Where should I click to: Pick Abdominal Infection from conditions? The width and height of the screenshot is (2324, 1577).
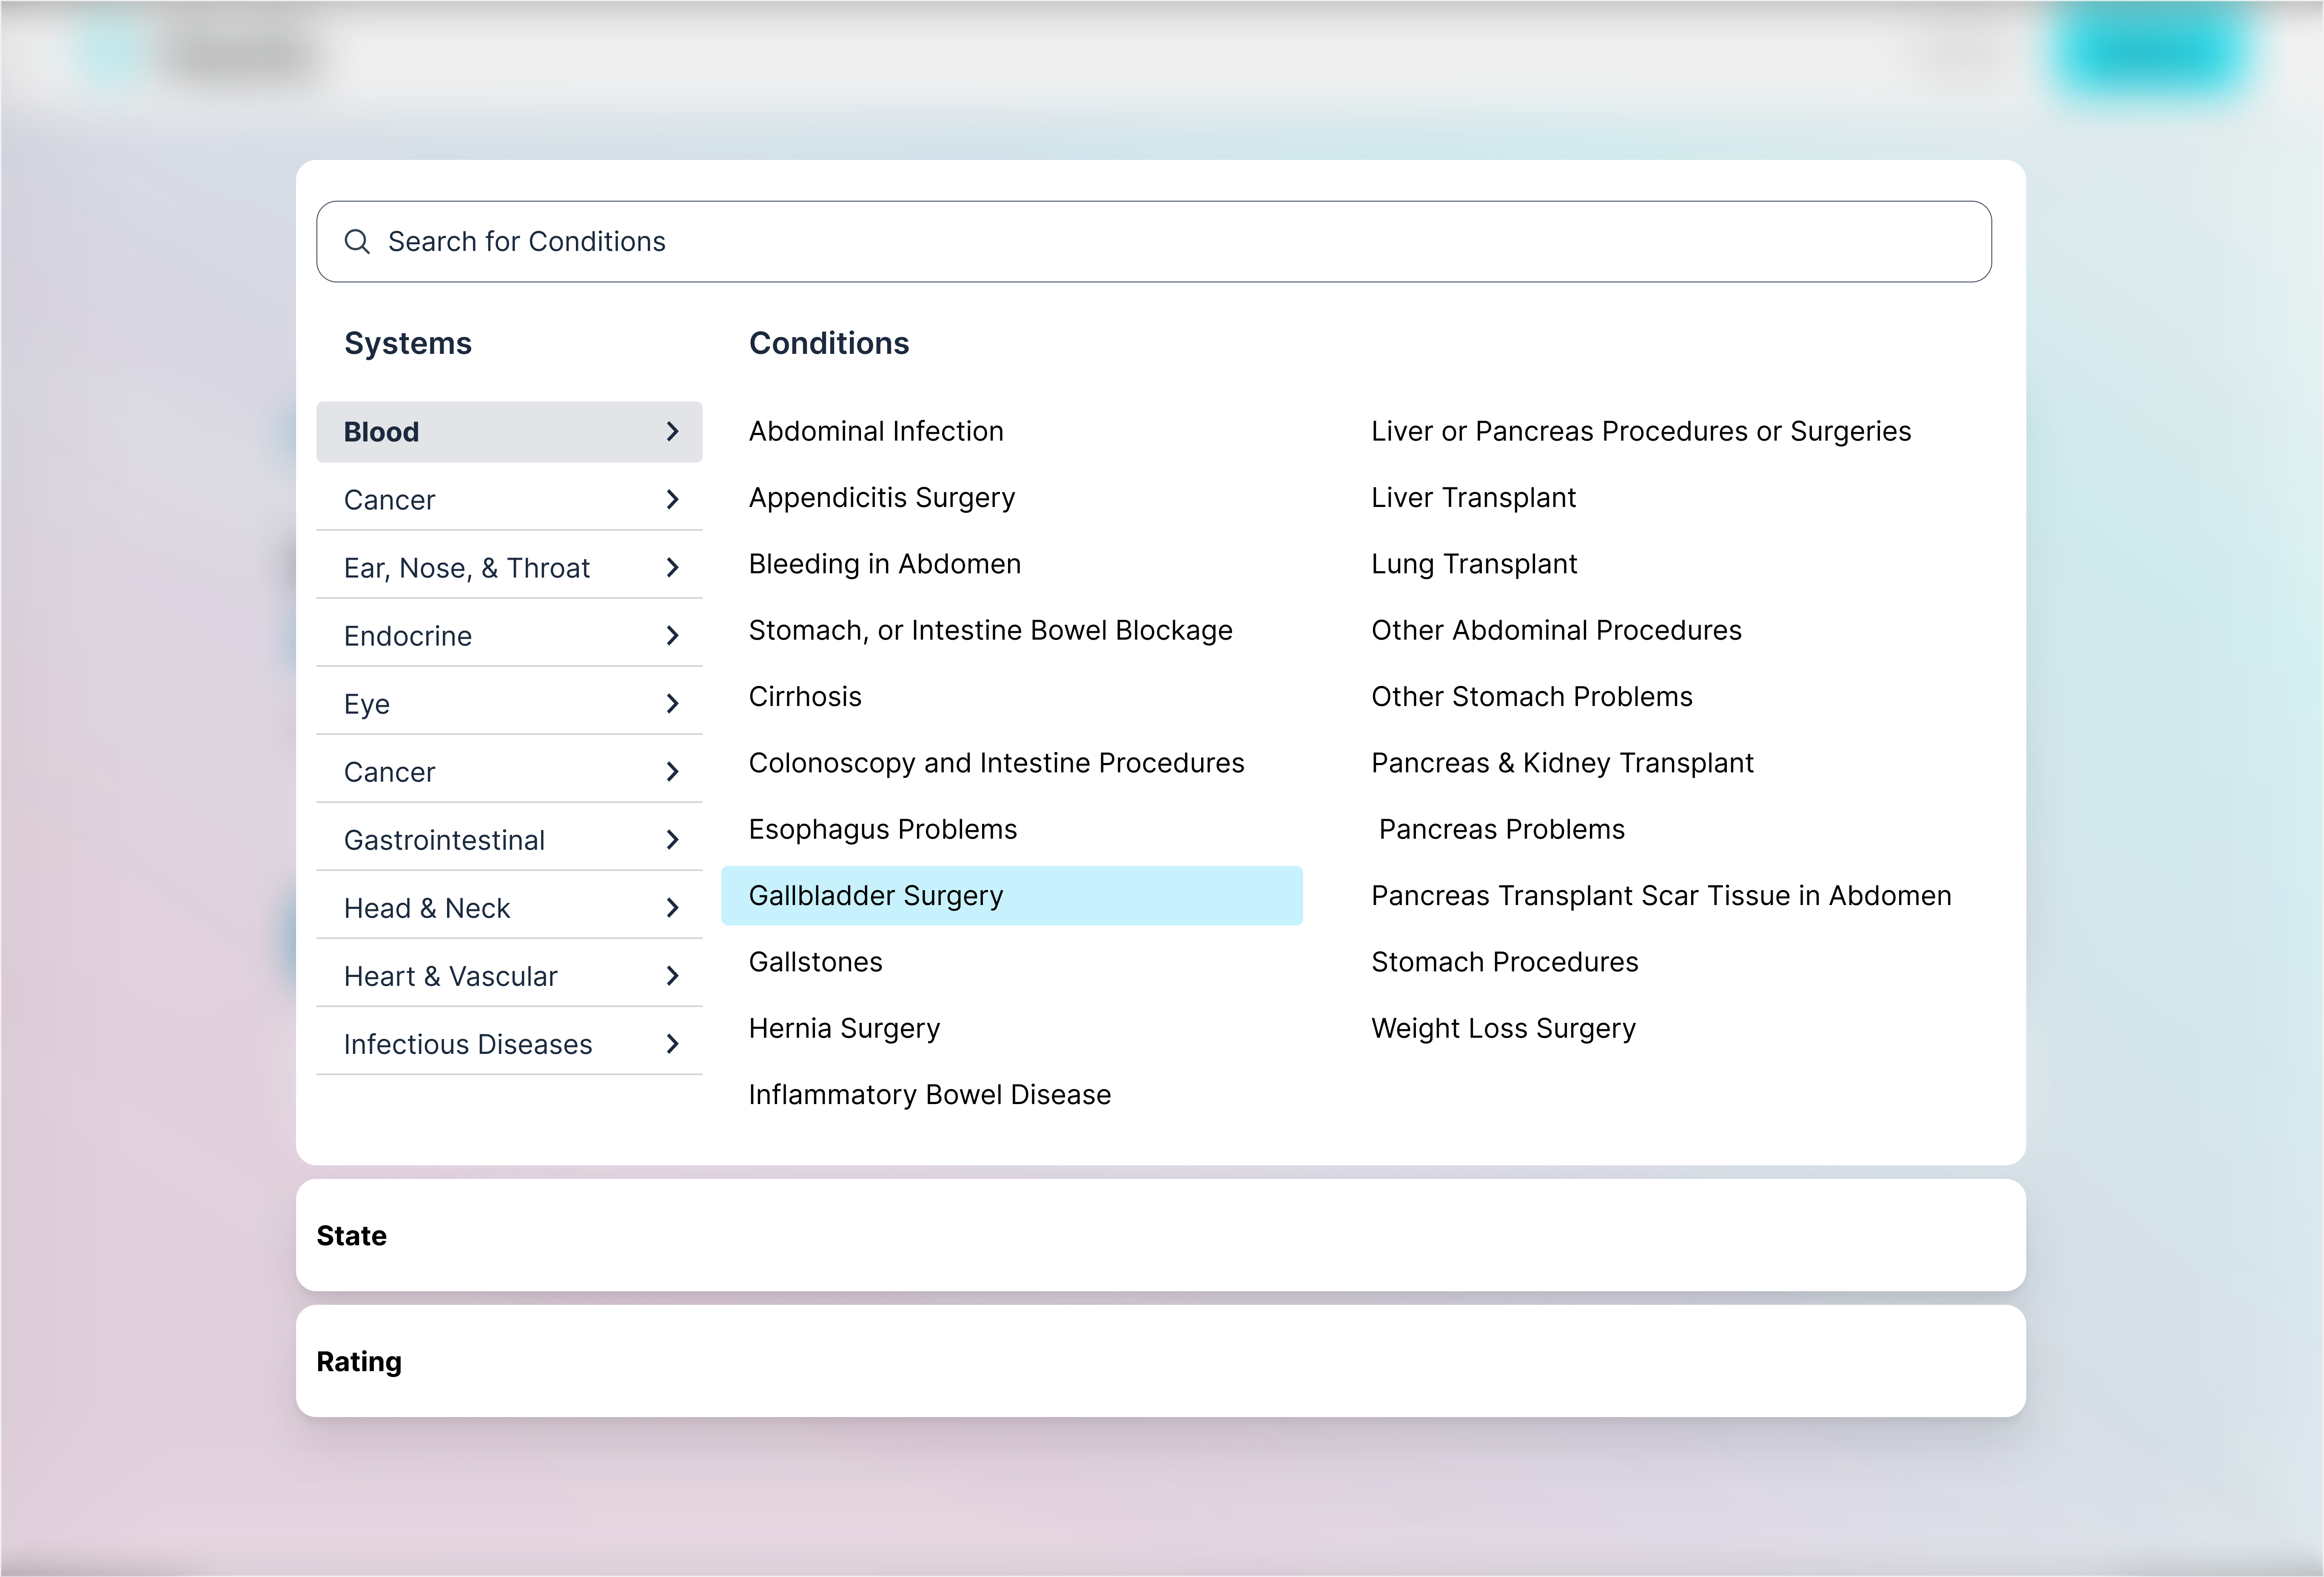tap(876, 431)
